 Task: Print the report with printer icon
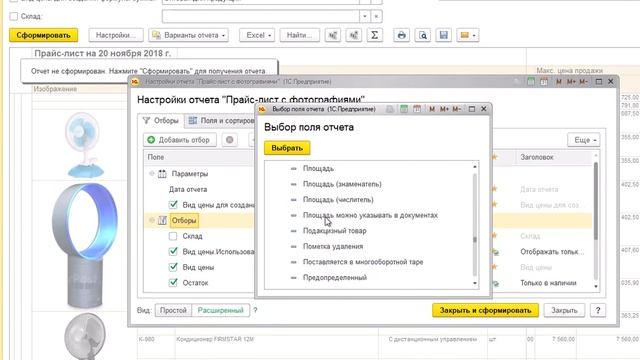[401, 35]
